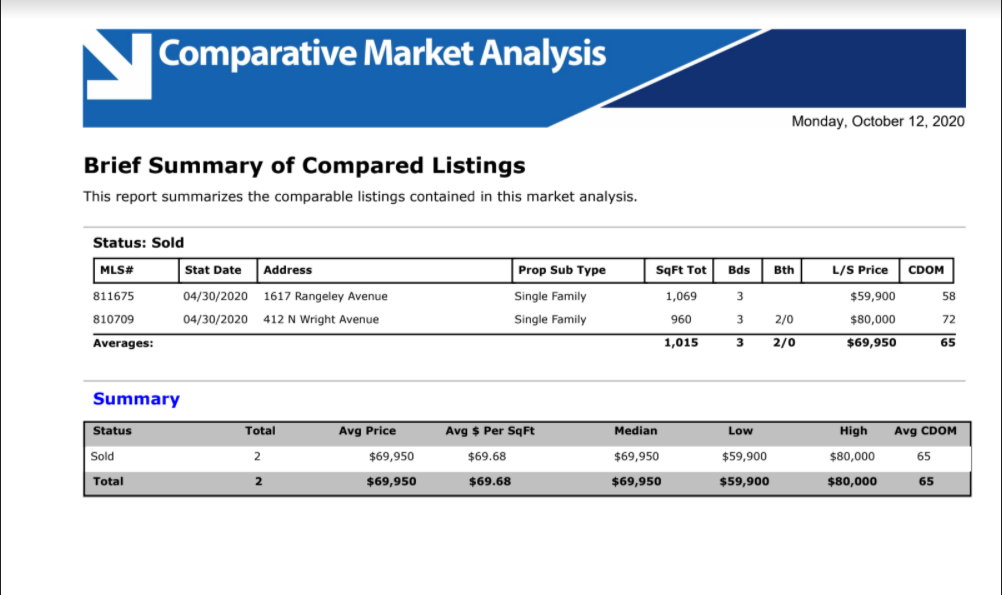The height and width of the screenshot is (595, 1002).
Task: Click the Total column header in the Summary table
Action: tap(260, 431)
